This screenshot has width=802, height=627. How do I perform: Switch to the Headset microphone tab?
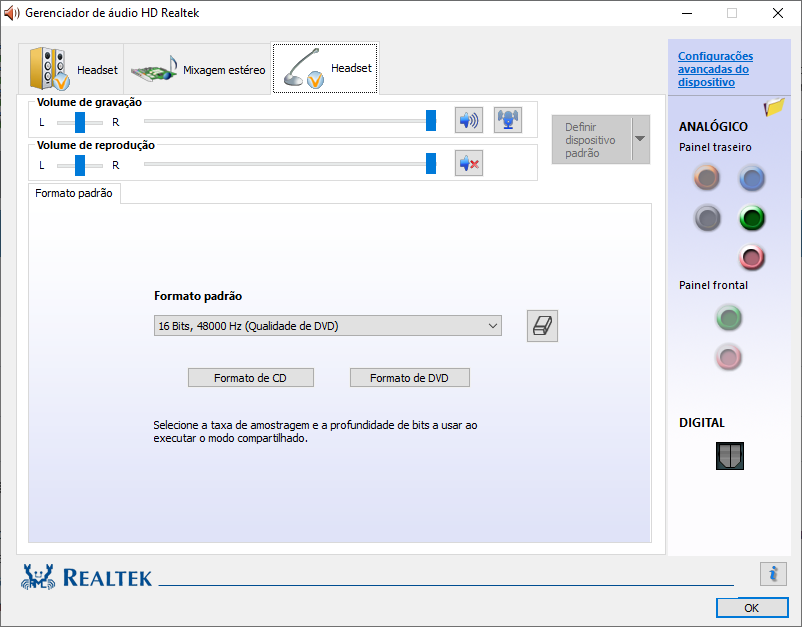coord(325,68)
